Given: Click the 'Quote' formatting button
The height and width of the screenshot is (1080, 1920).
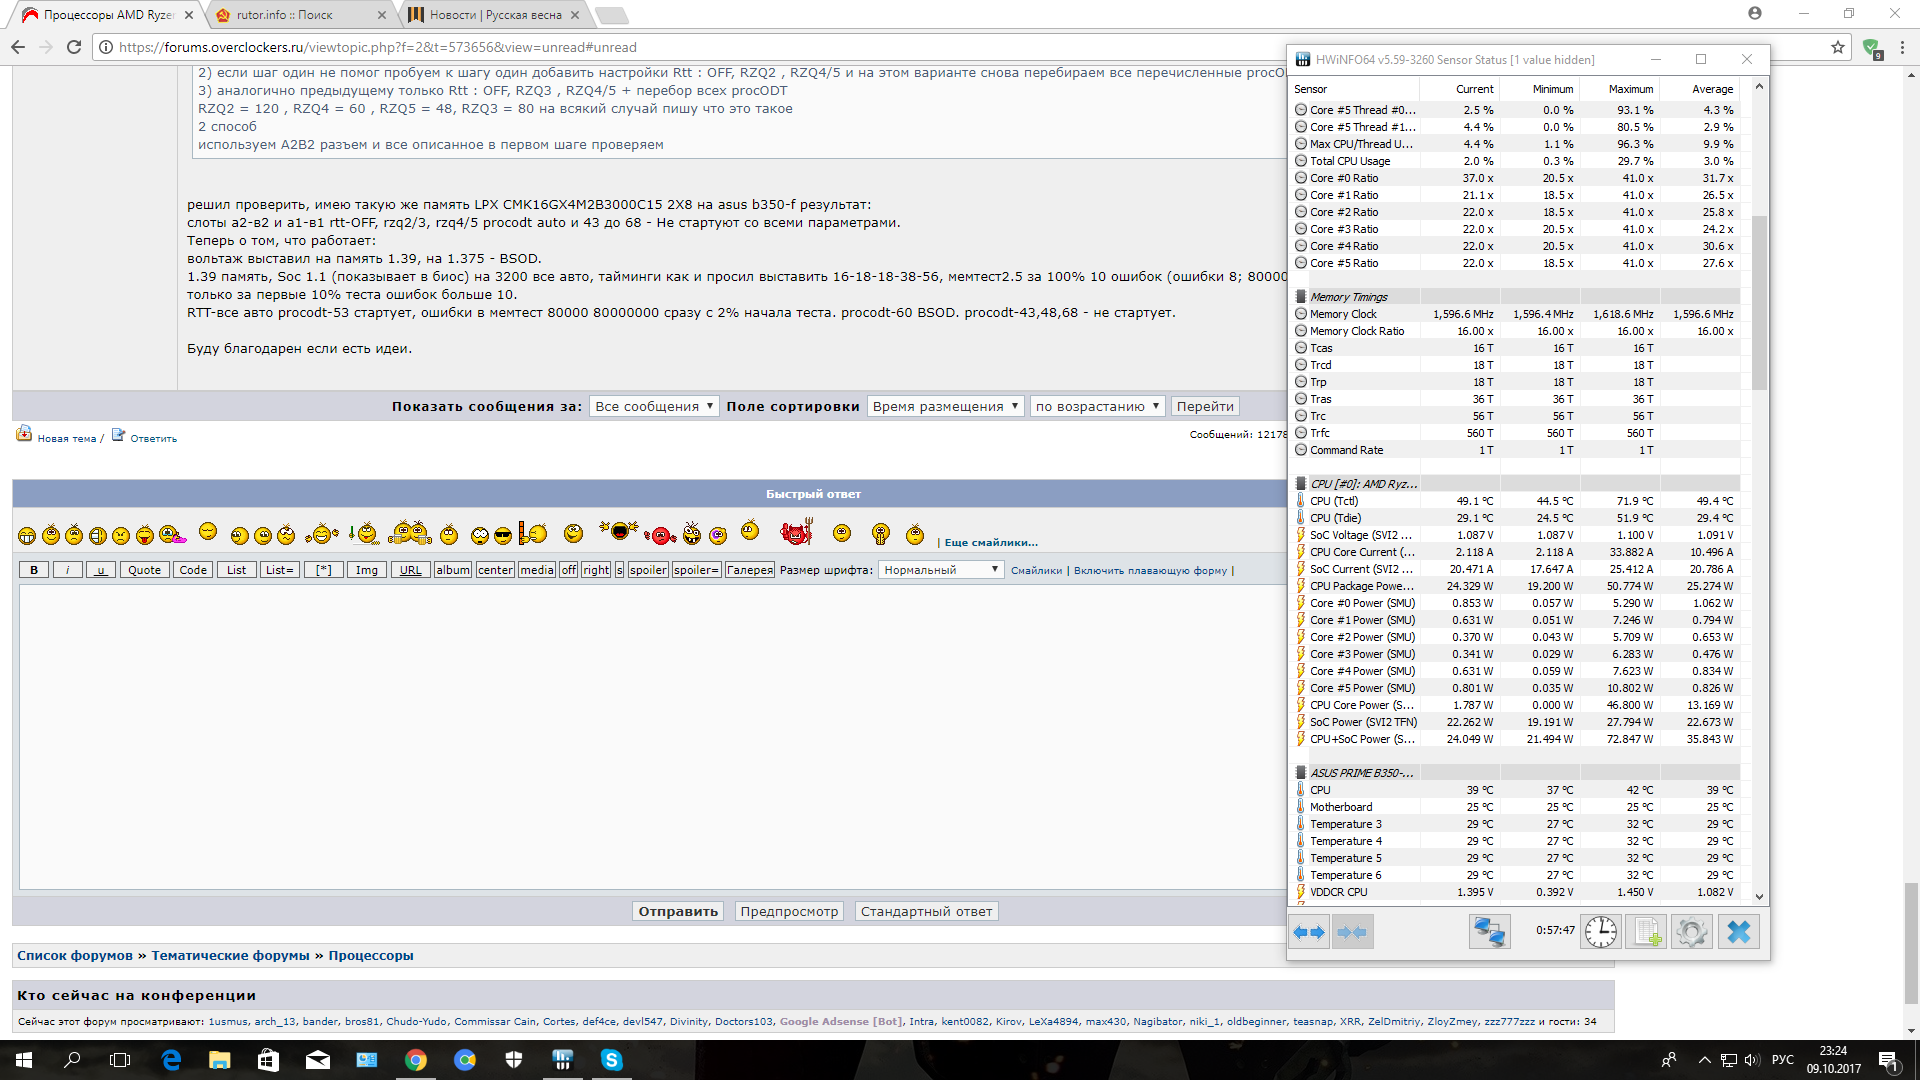Looking at the screenshot, I should (144, 570).
